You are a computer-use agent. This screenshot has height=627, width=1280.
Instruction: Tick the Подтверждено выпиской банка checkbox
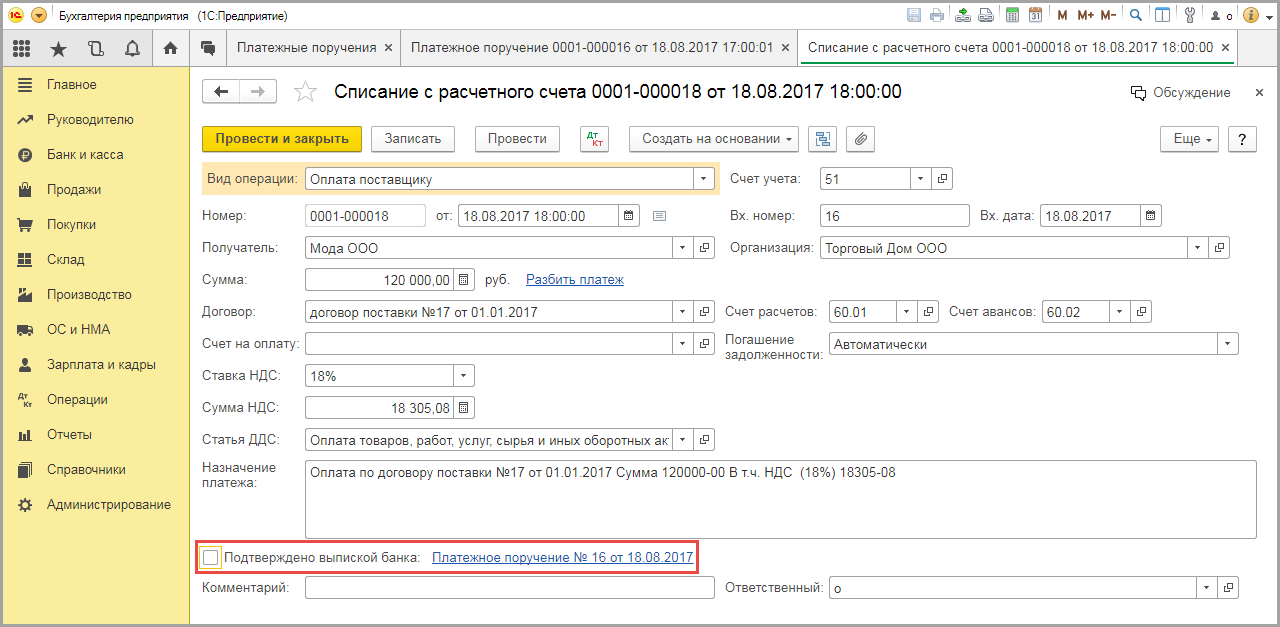[211, 557]
